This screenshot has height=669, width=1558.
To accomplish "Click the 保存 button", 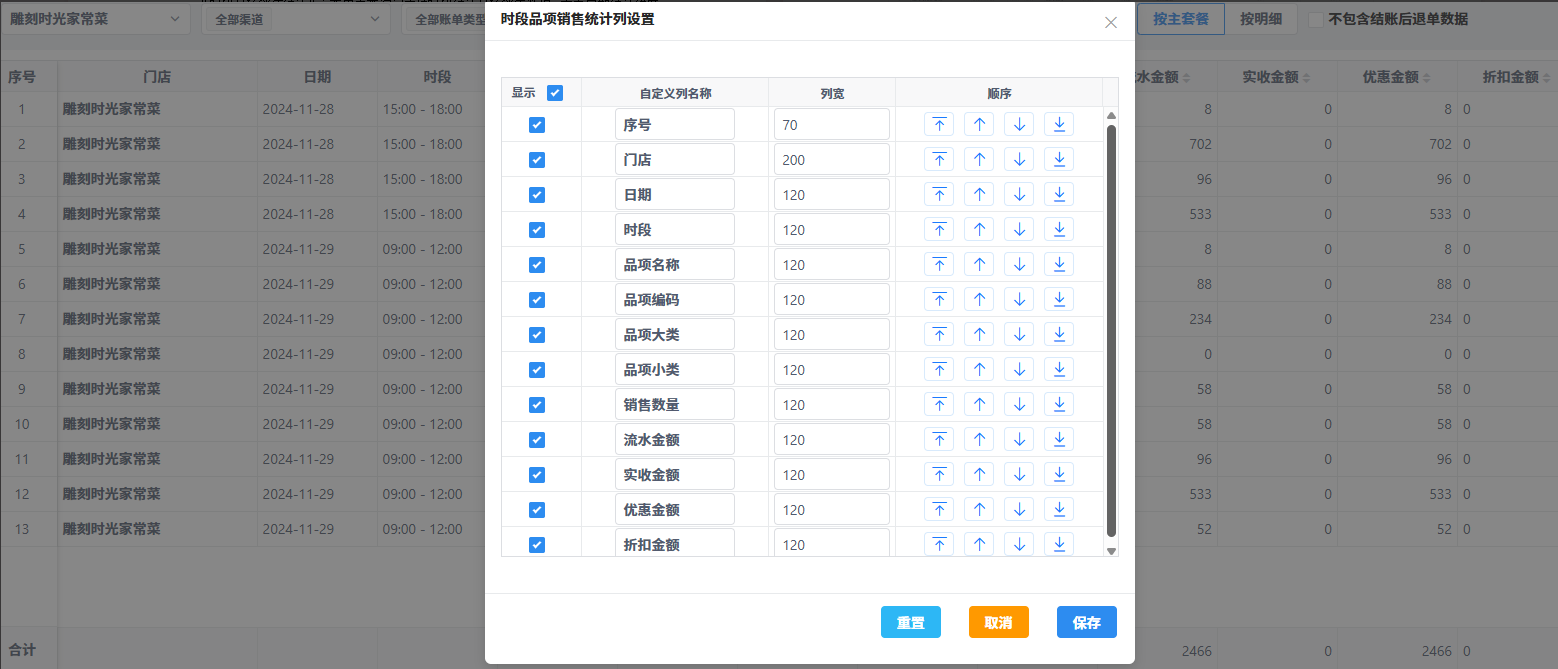I will (1086, 622).
